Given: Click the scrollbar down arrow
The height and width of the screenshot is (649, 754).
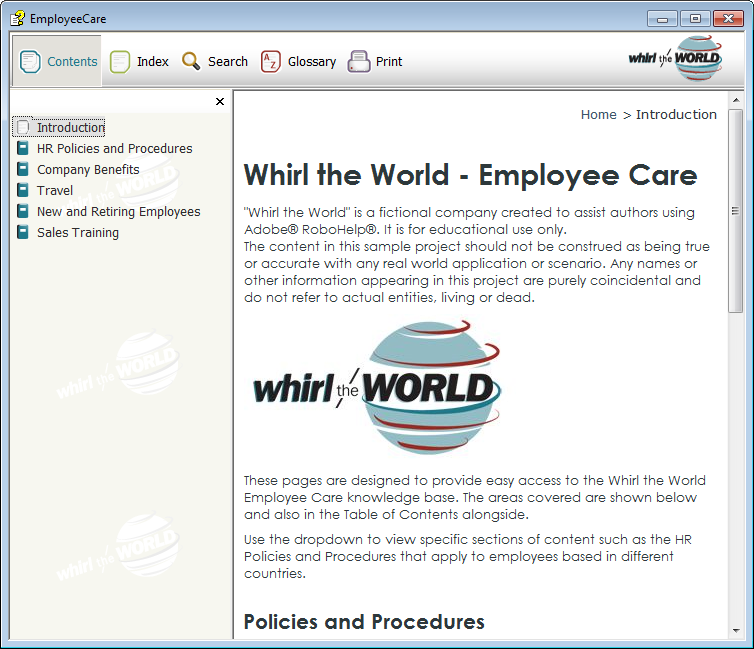Looking at the screenshot, I should click(736, 631).
